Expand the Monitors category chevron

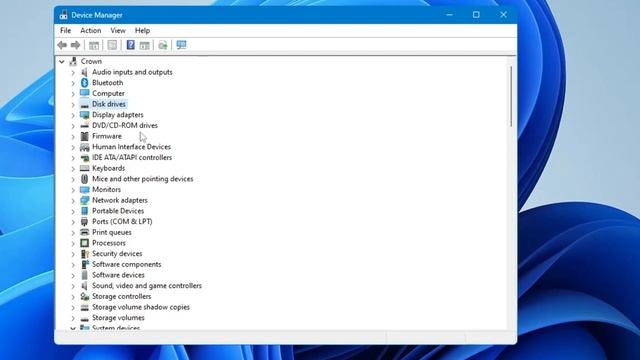tap(73, 190)
